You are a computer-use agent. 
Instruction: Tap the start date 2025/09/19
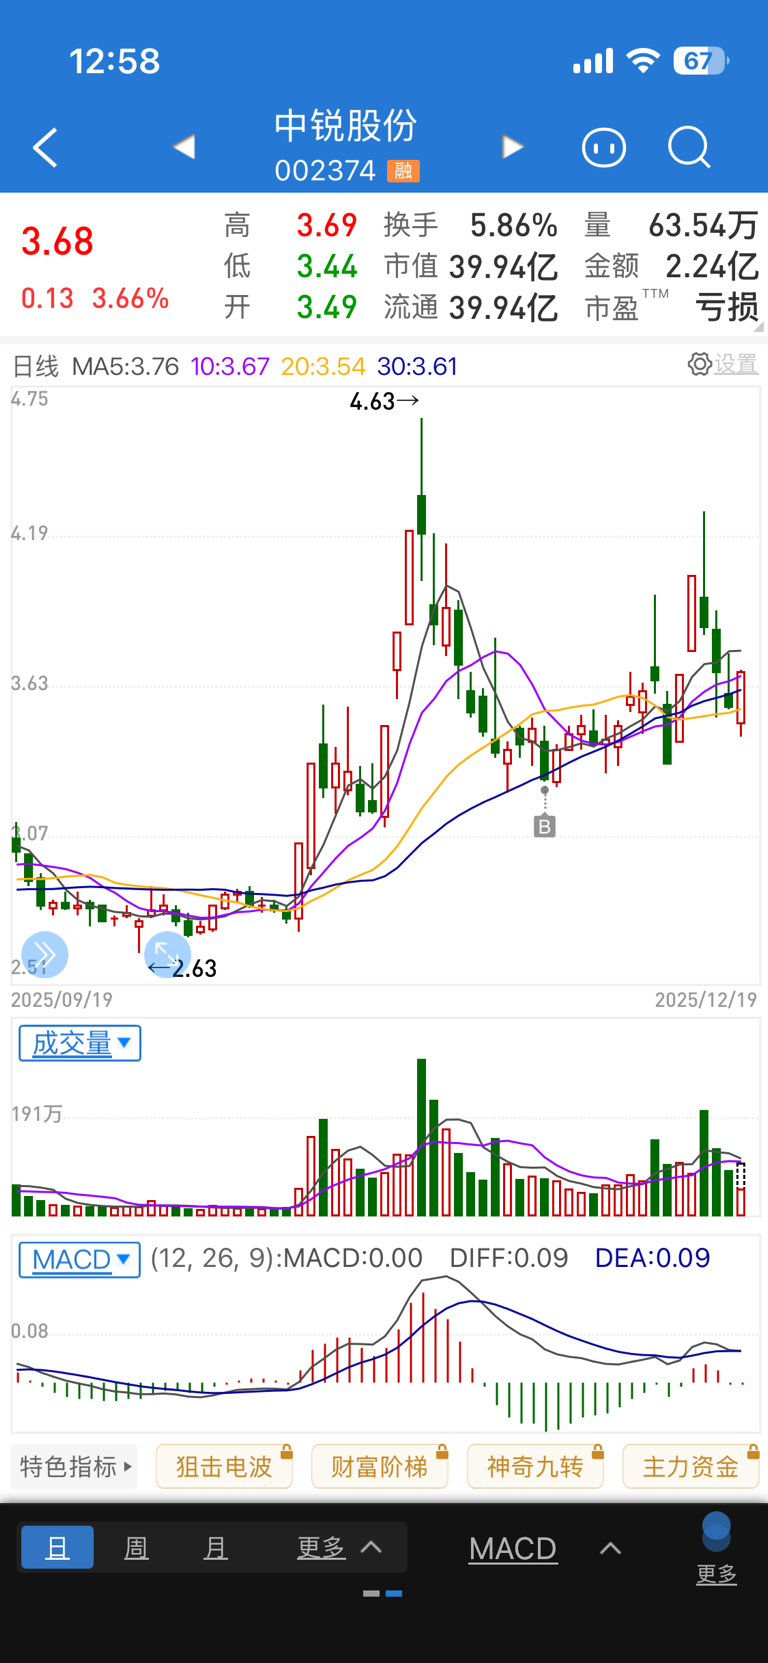[62, 1000]
